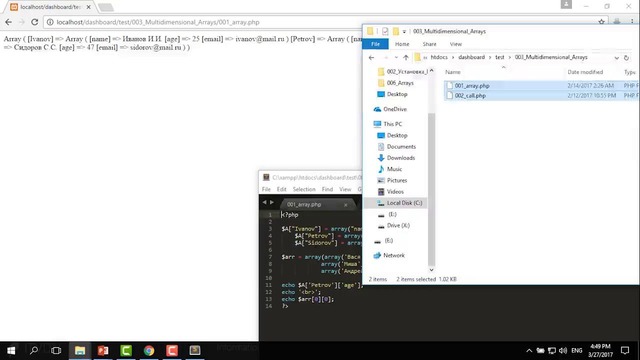640x360 pixels.
Task: Go up one folder level in Explorer
Action: [406, 58]
